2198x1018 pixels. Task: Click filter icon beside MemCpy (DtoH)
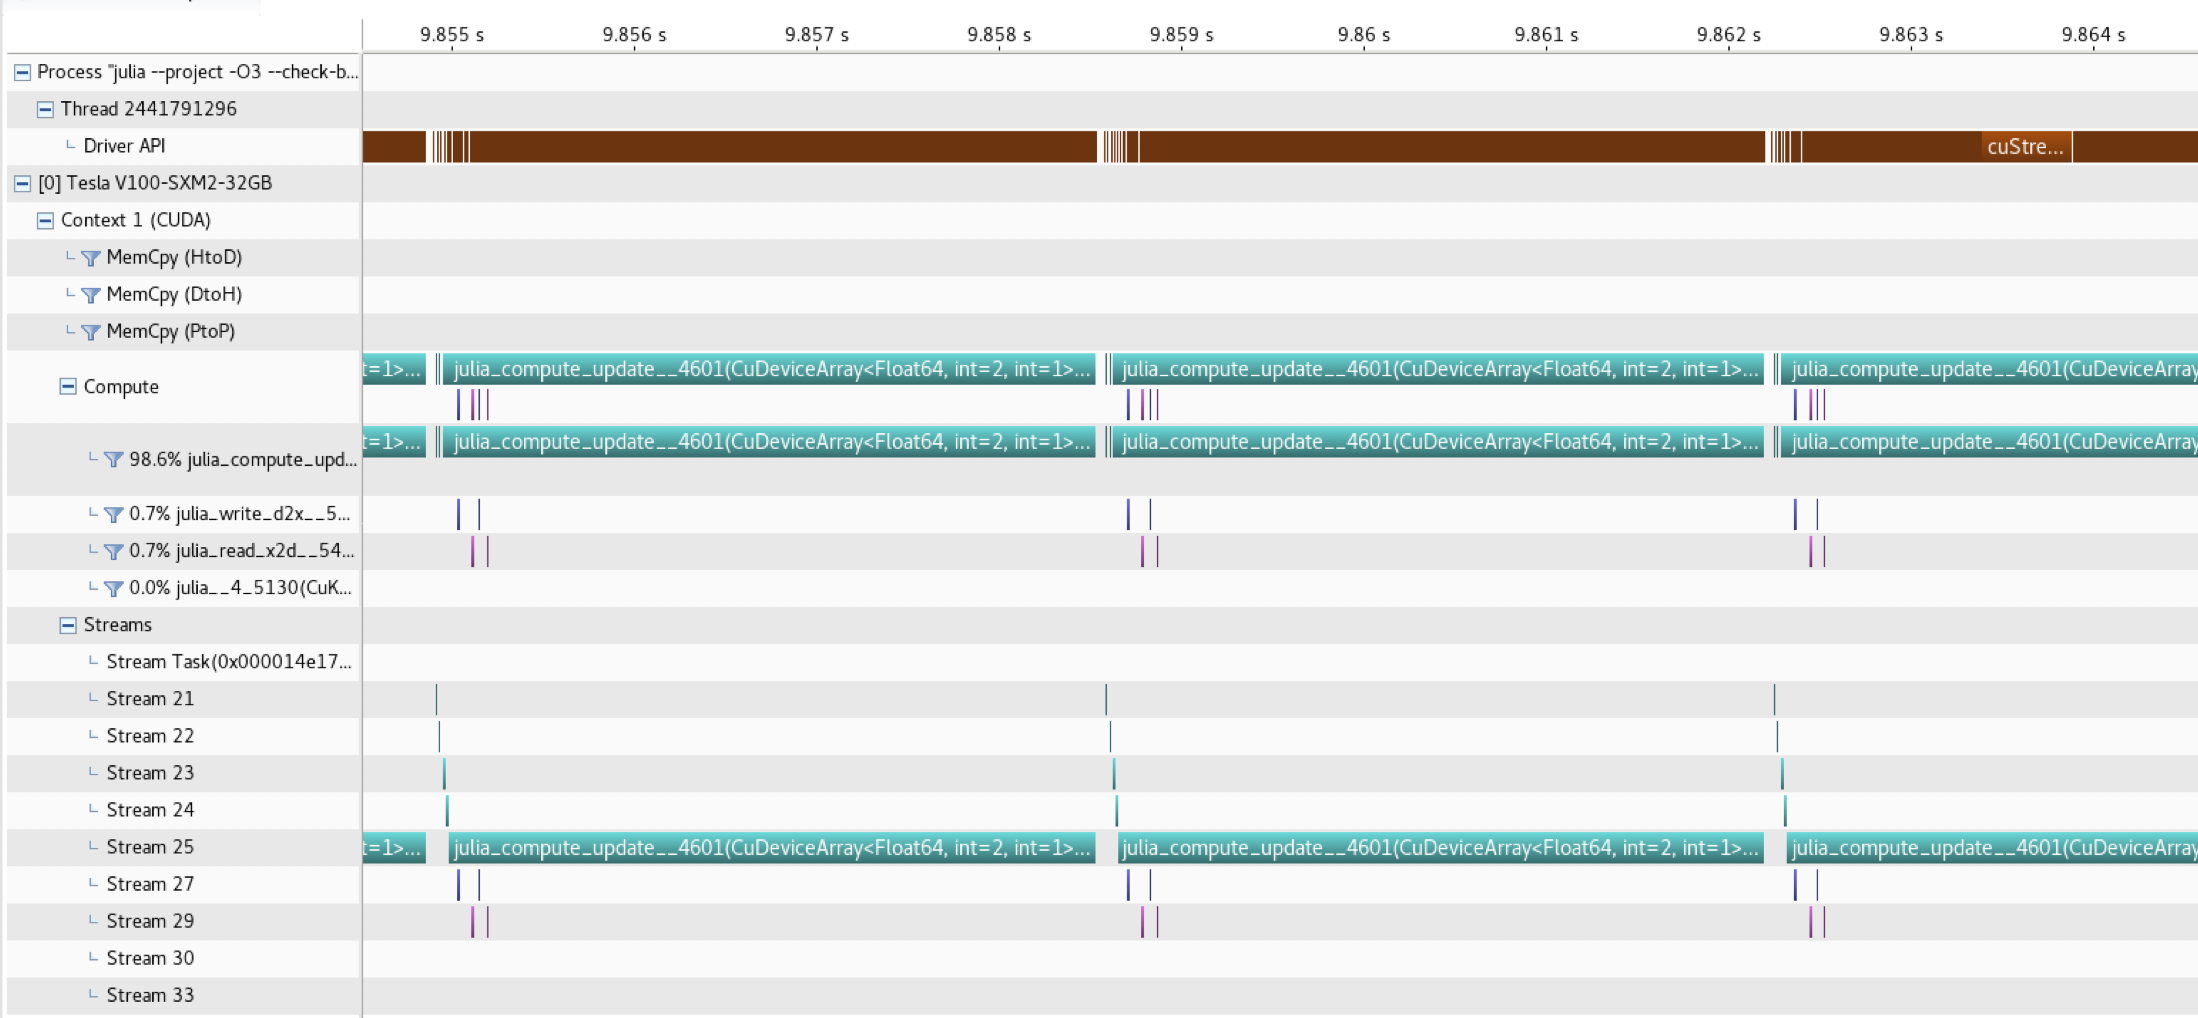91,295
